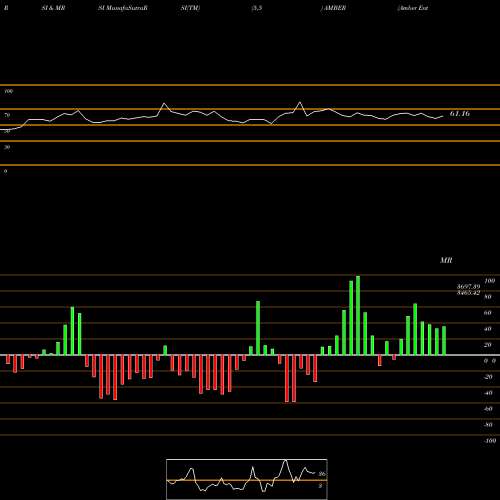Click the -80 label on MR axis
The height and width of the screenshot is (500, 500).
point(488,425)
